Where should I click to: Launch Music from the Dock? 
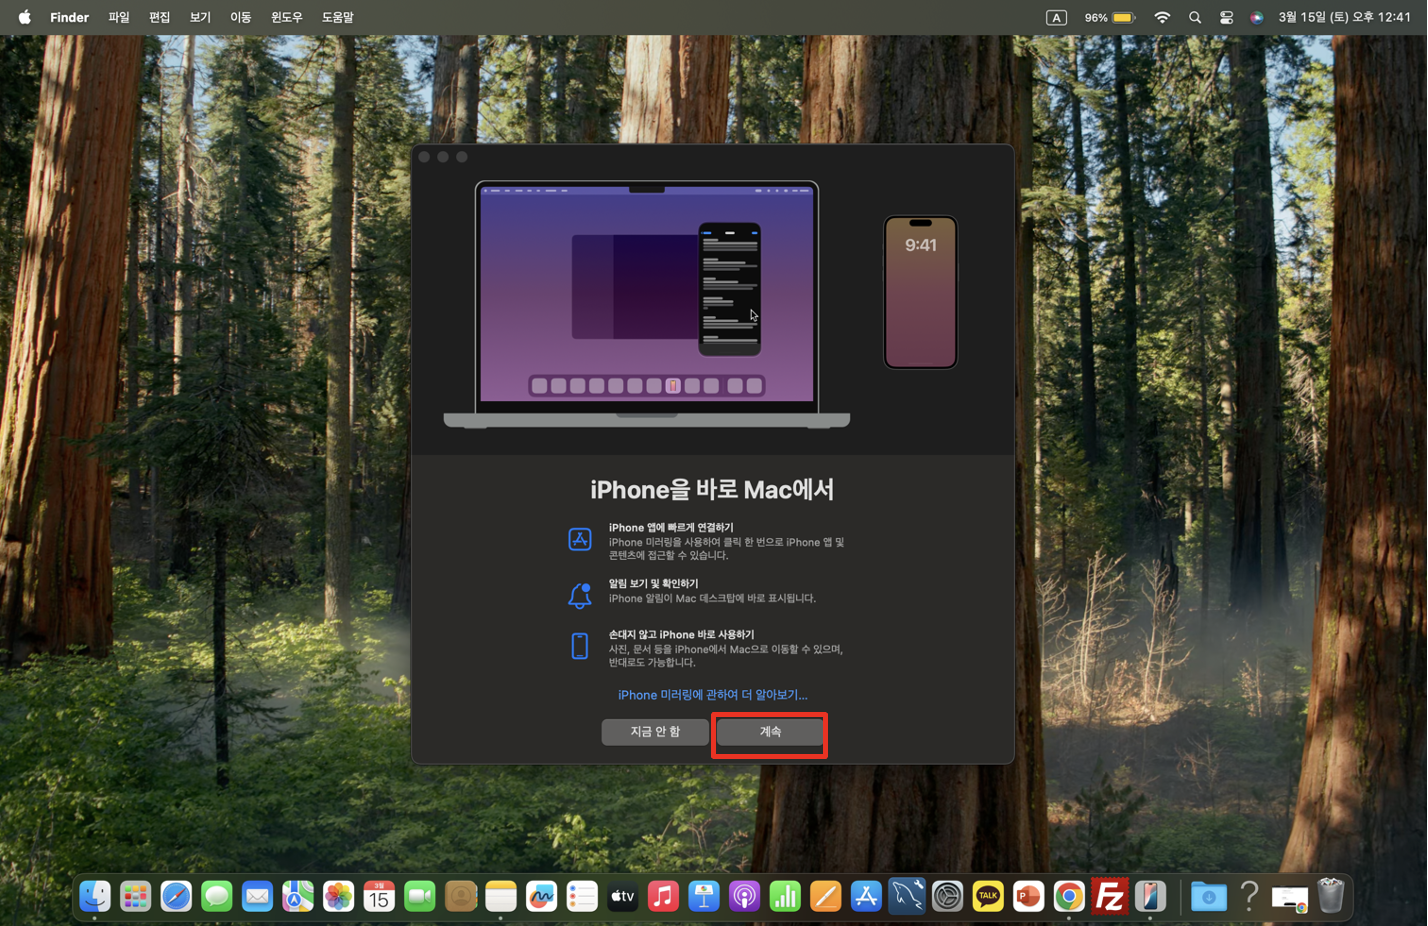coord(663,897)
